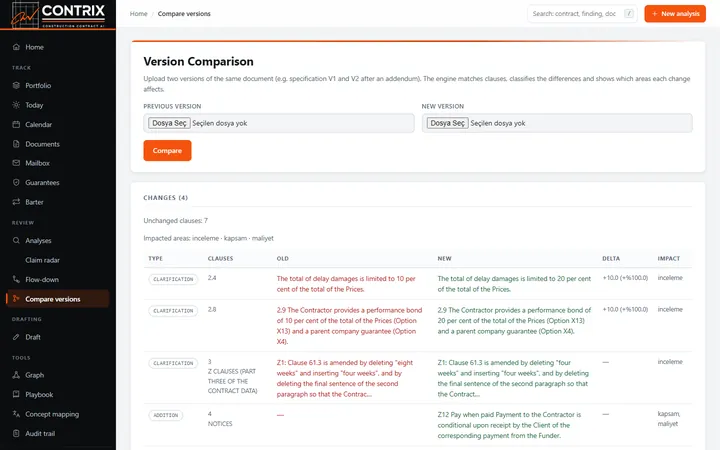This screenshot has width=720, height=450.
Task: Click the Flow-down icon
Action: point(16,279)
